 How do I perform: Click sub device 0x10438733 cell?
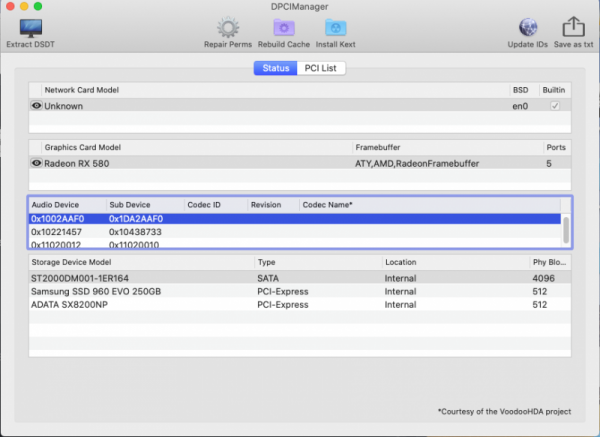tap(135, 232)
